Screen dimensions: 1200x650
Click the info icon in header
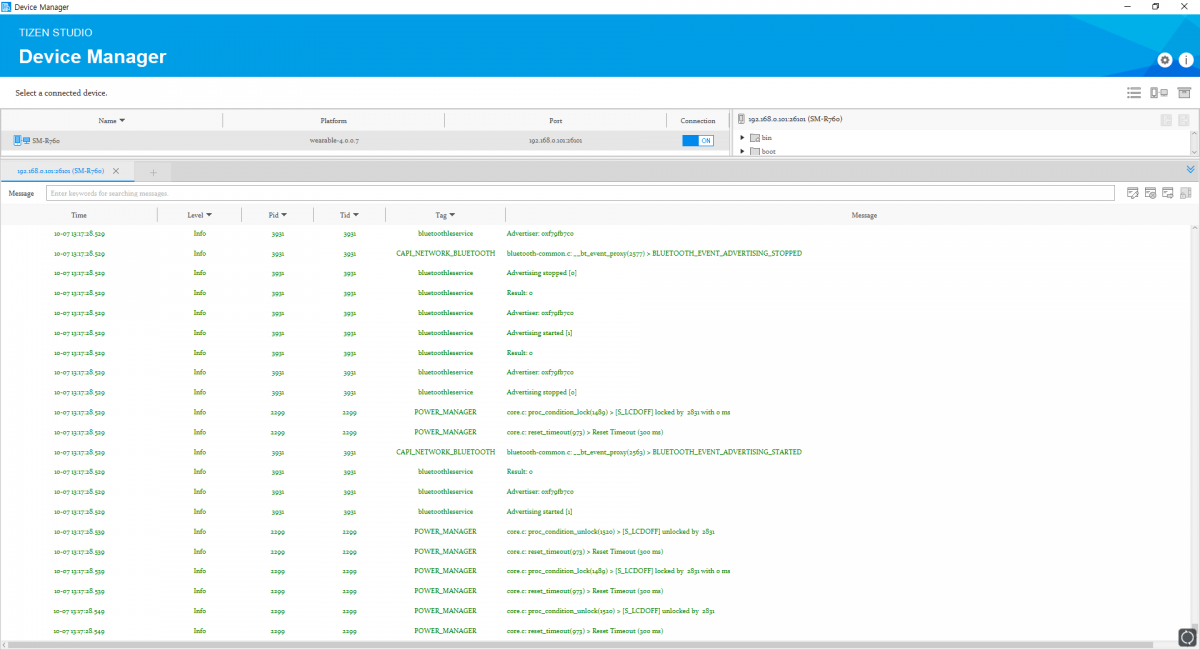[1185, 60]
